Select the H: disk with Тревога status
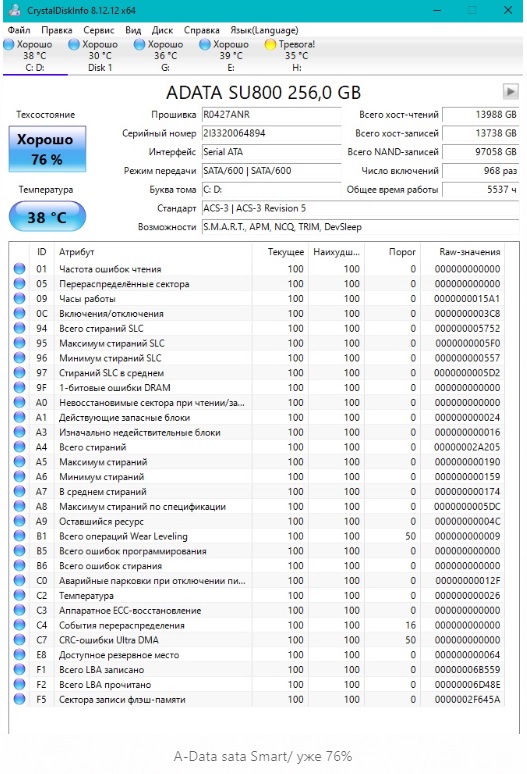This screenshot has width=527, height=774. click(296, 56)
